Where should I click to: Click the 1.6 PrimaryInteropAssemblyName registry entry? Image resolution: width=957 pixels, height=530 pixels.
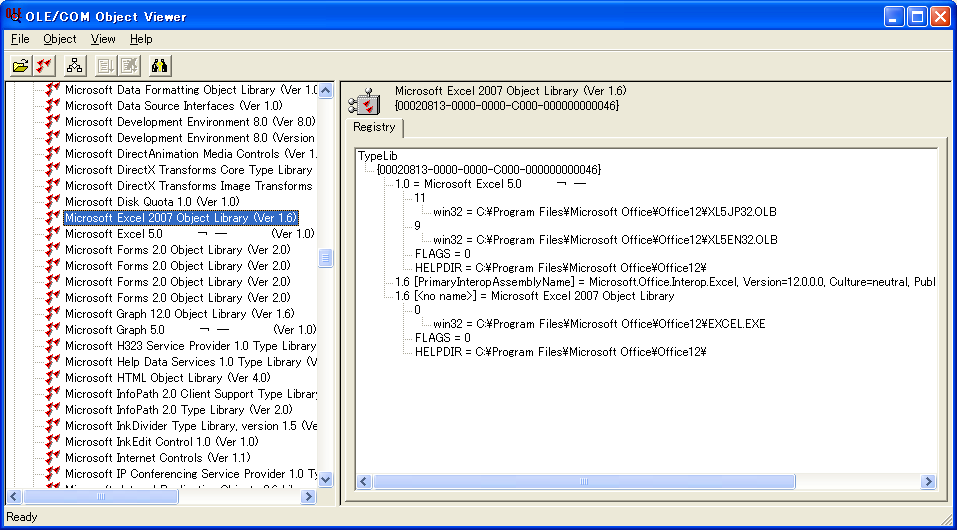coord(665,281)
